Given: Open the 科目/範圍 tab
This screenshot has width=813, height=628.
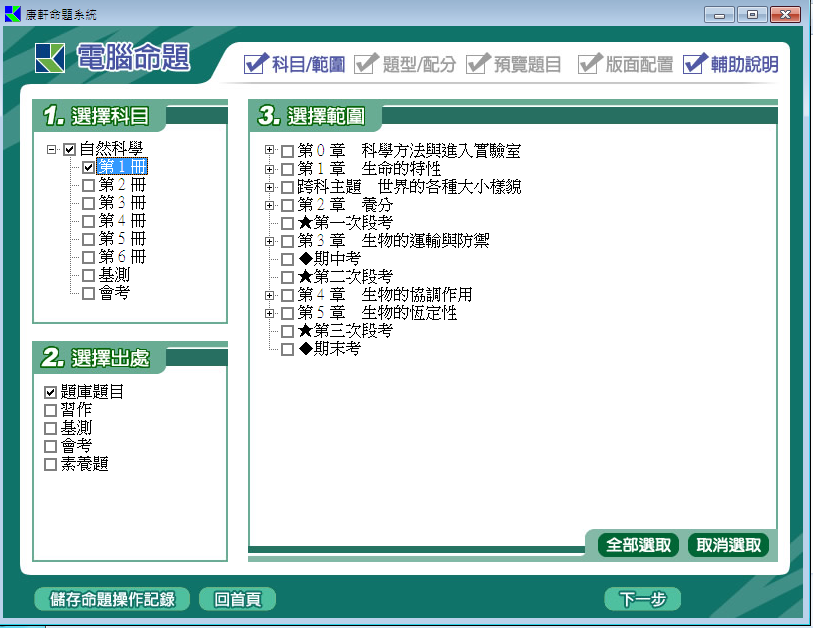Looking at the screenshot, I should point(294,64).
